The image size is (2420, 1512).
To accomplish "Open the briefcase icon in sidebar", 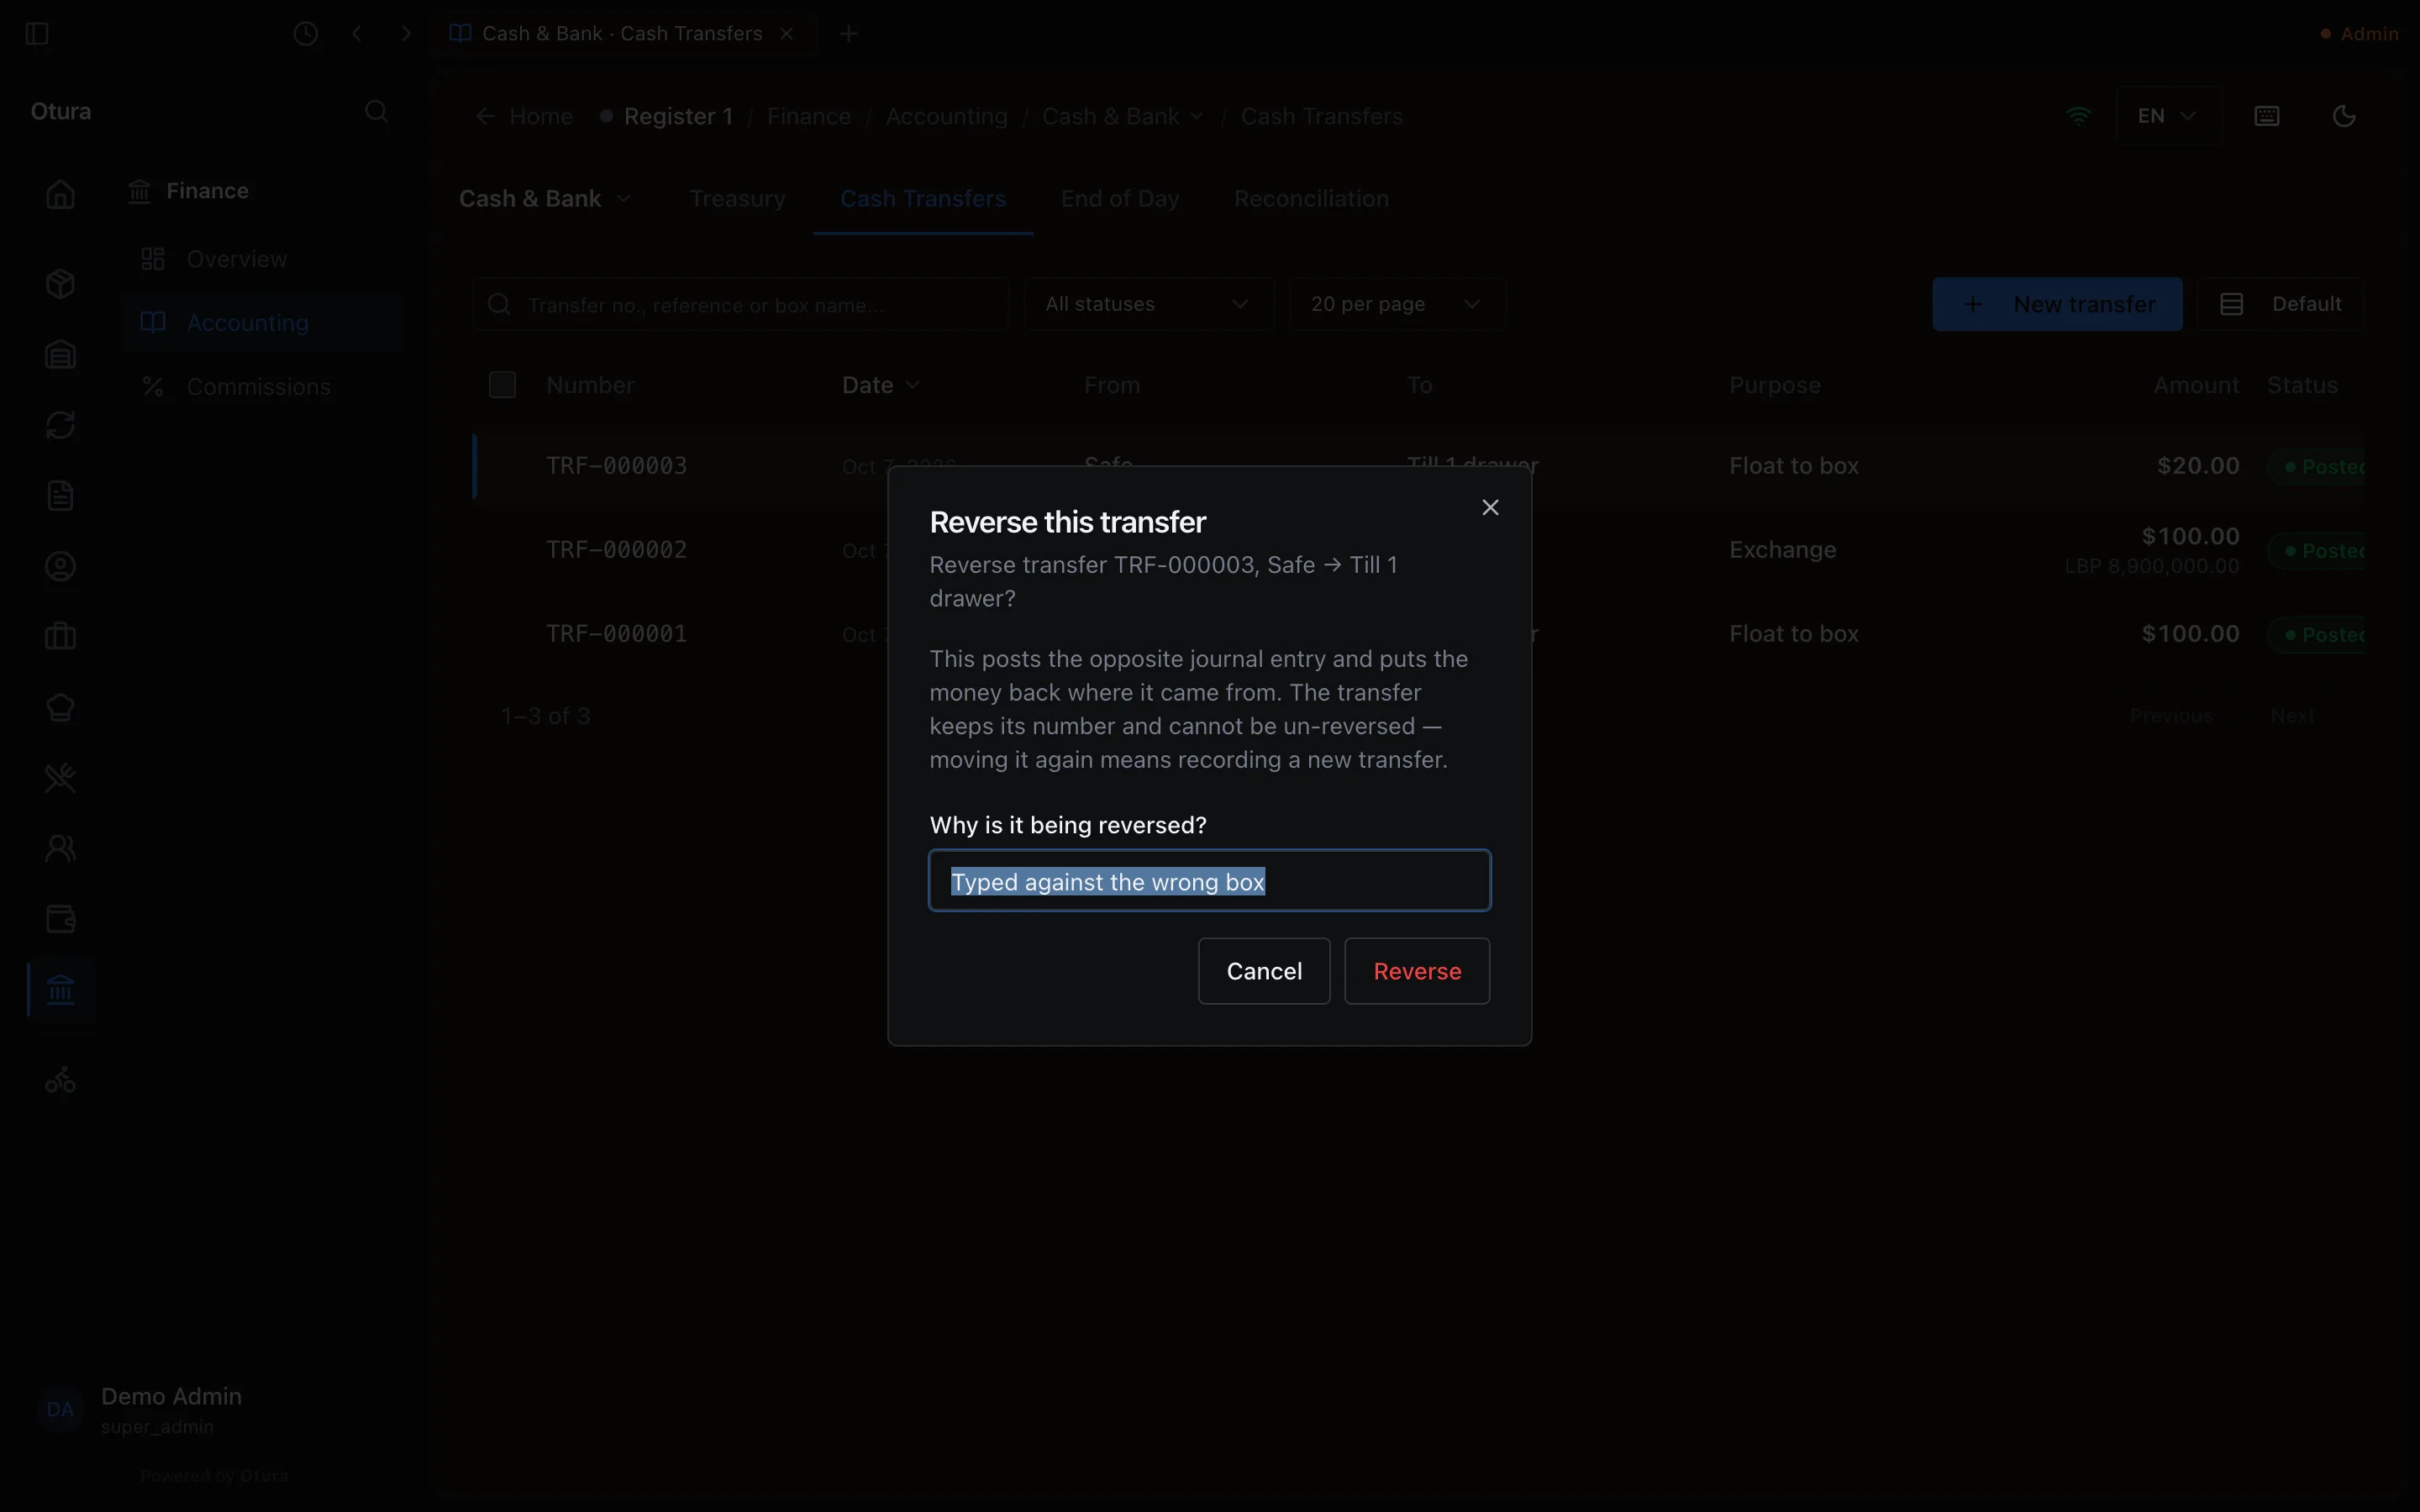I will pyautogui.click(x=61, y=637).
